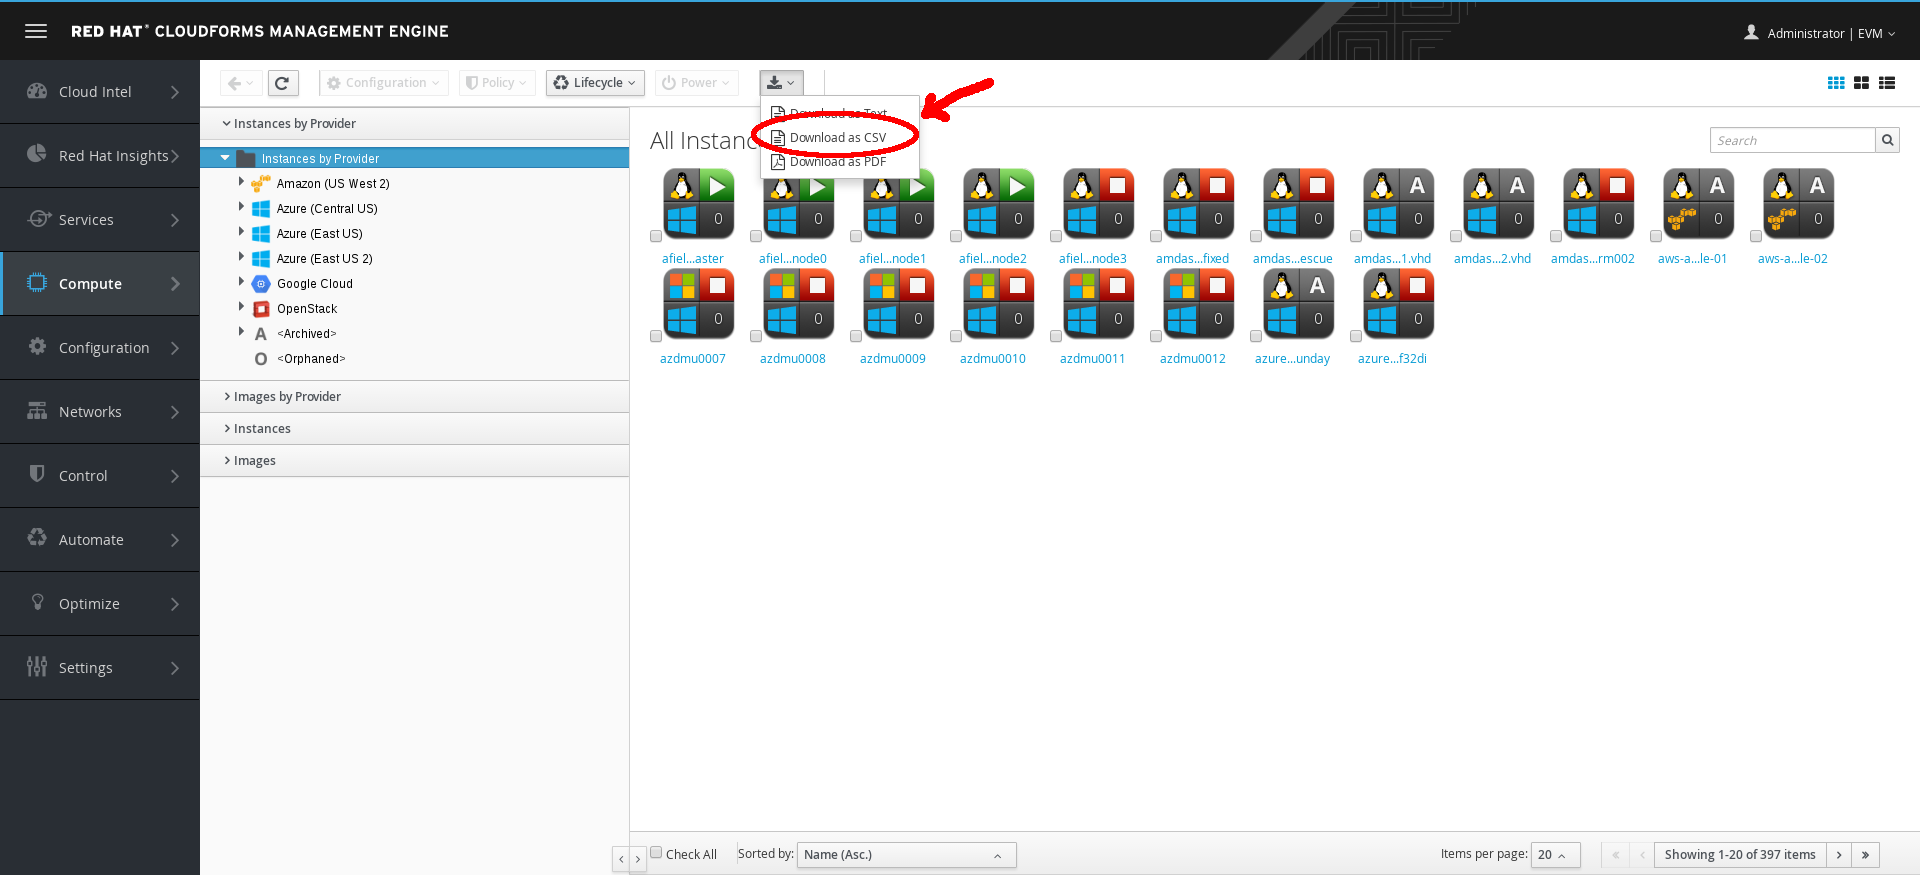Open the afiel...aster instance thumbnail
1920x875 pixels.
click(698, 203)
